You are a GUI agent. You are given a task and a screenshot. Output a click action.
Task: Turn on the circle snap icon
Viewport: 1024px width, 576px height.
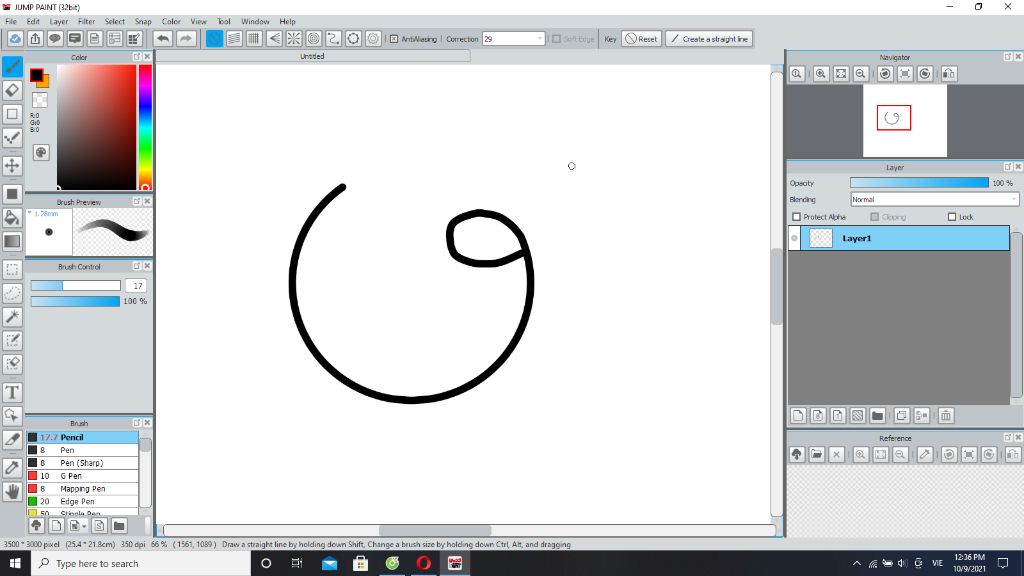313,39
